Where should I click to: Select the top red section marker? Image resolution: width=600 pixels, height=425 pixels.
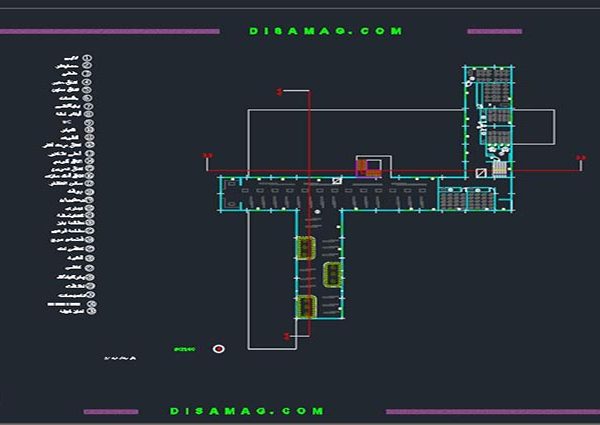pos(281,91)
